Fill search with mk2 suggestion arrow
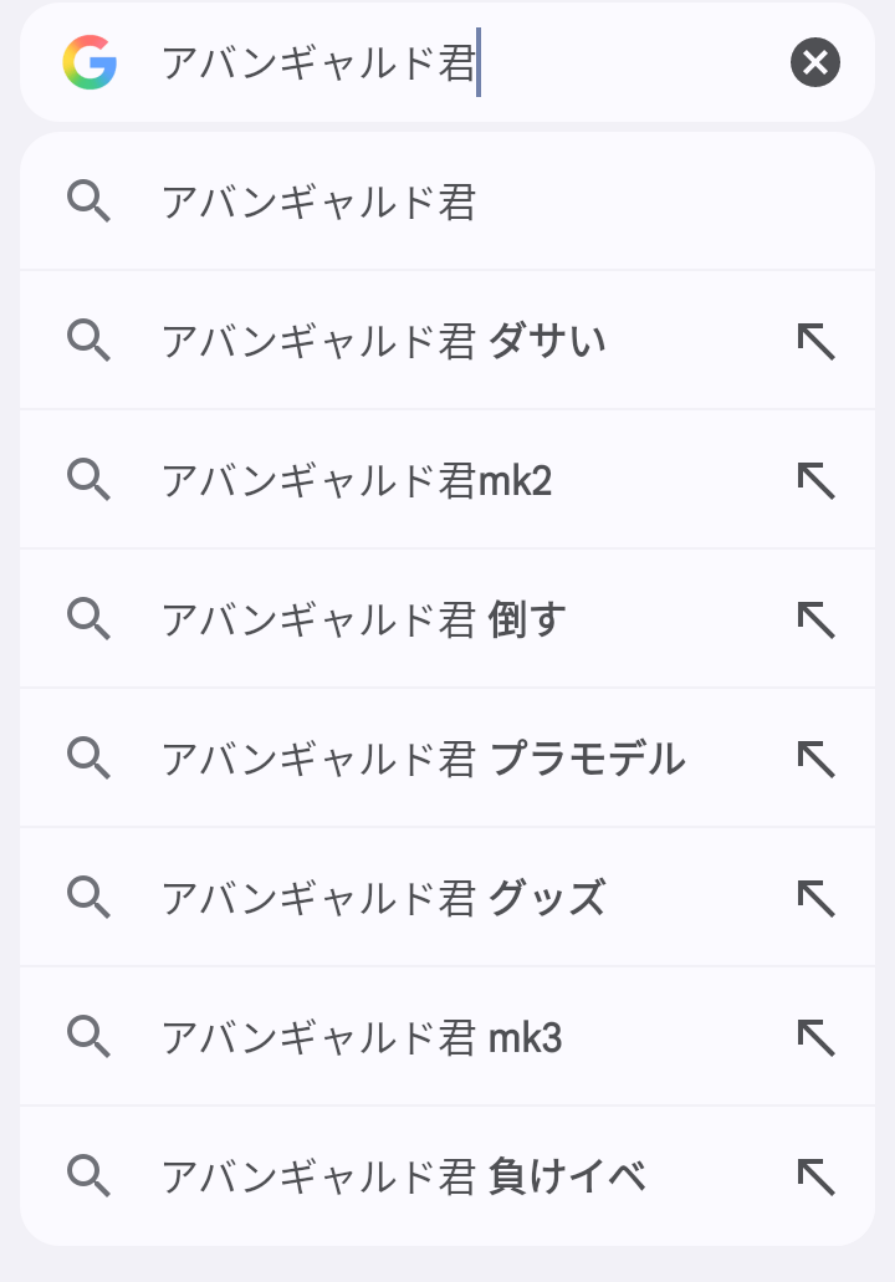This screenshot has width=895, height=1282. tap(816, 482)
